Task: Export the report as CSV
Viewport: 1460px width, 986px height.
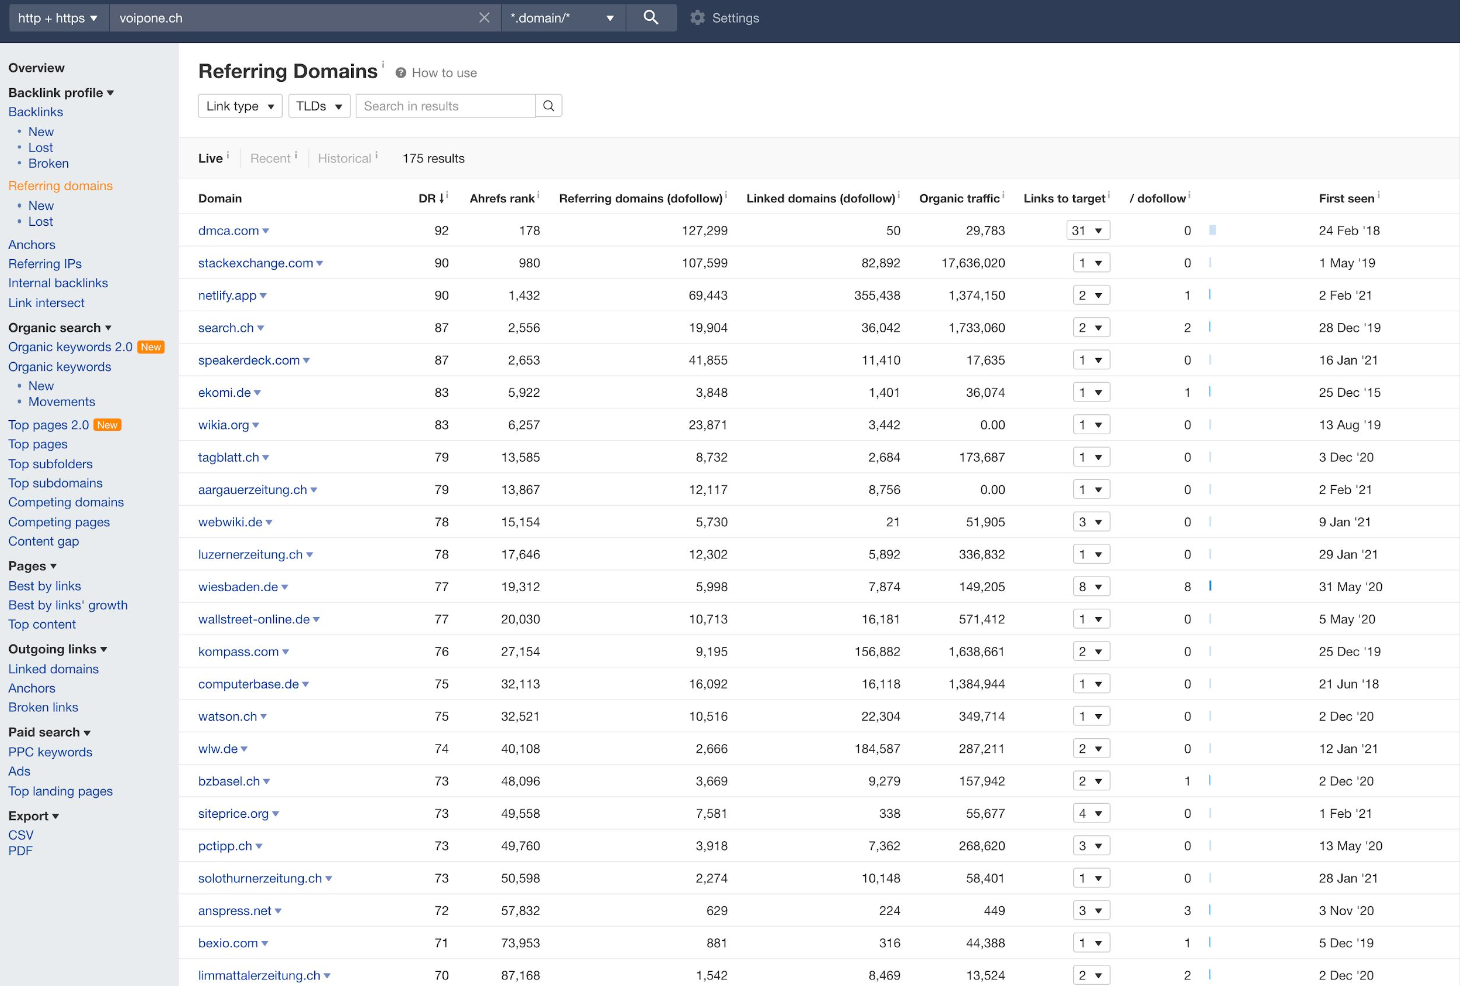Action: (21, 835)
